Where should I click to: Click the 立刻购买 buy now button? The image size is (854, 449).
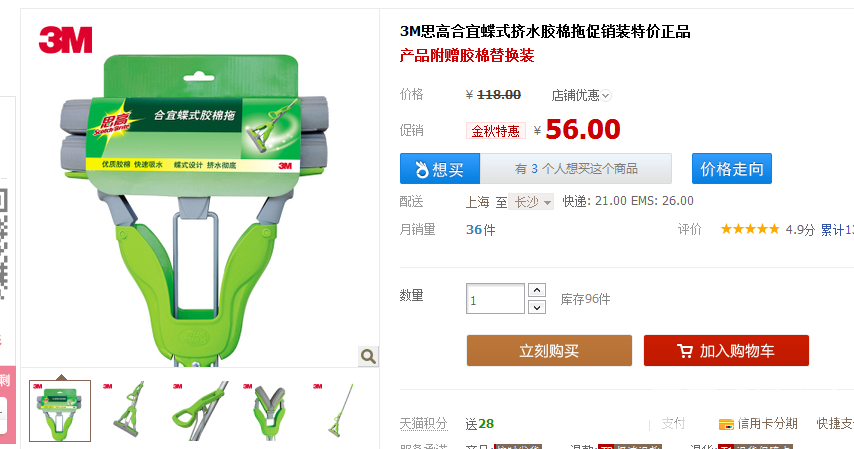[x=549, y=350]
